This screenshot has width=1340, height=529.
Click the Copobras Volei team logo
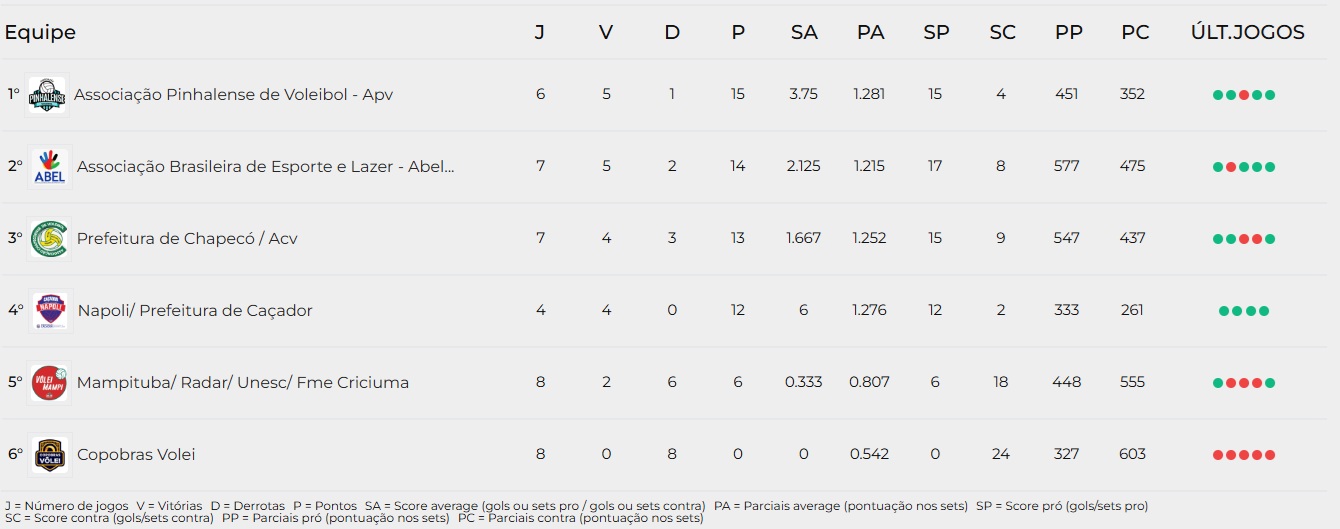[50, 455]
